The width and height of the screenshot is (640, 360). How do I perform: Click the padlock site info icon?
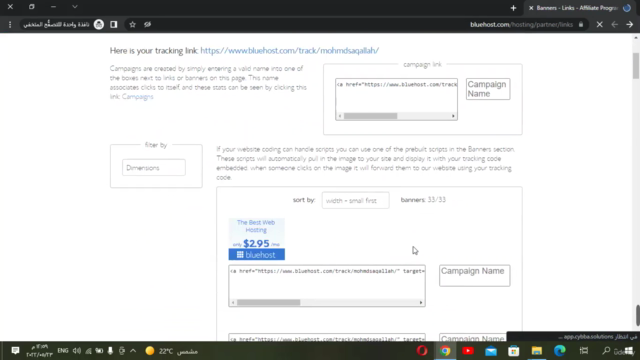click(x=581, y=24)
